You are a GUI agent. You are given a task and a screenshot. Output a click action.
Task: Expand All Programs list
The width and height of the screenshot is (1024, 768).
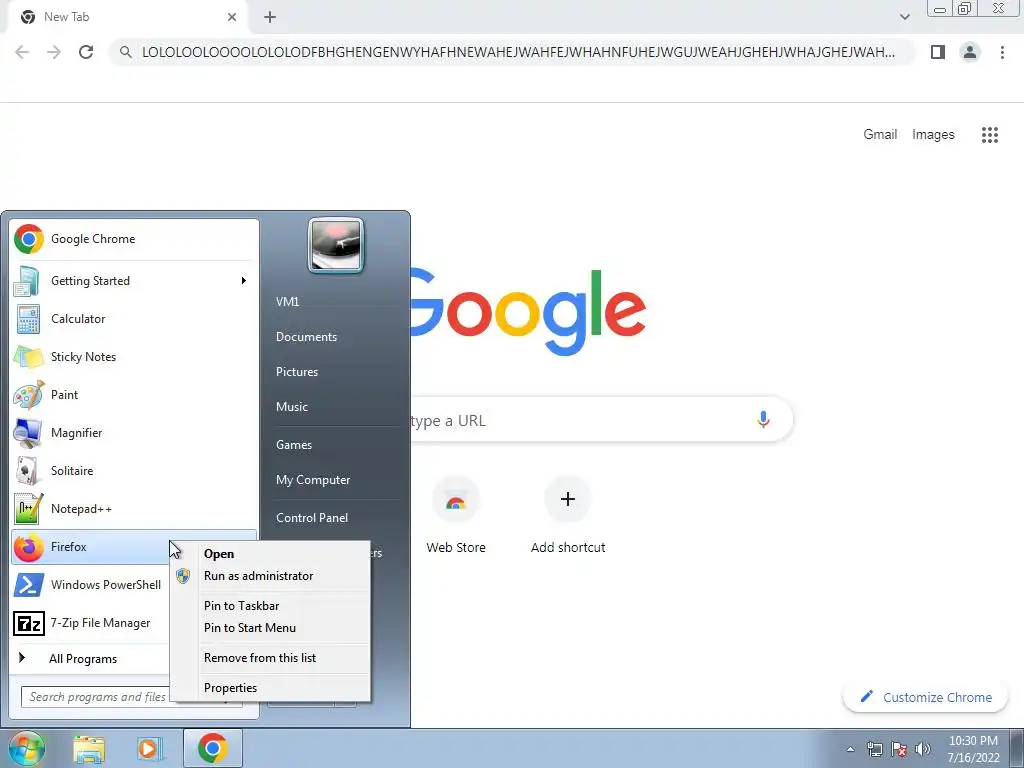pyautogui.click(x=84, y=659)
